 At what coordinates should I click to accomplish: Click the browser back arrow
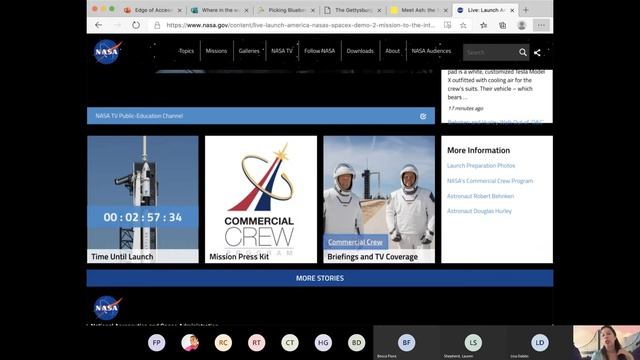tap(98, 25)
